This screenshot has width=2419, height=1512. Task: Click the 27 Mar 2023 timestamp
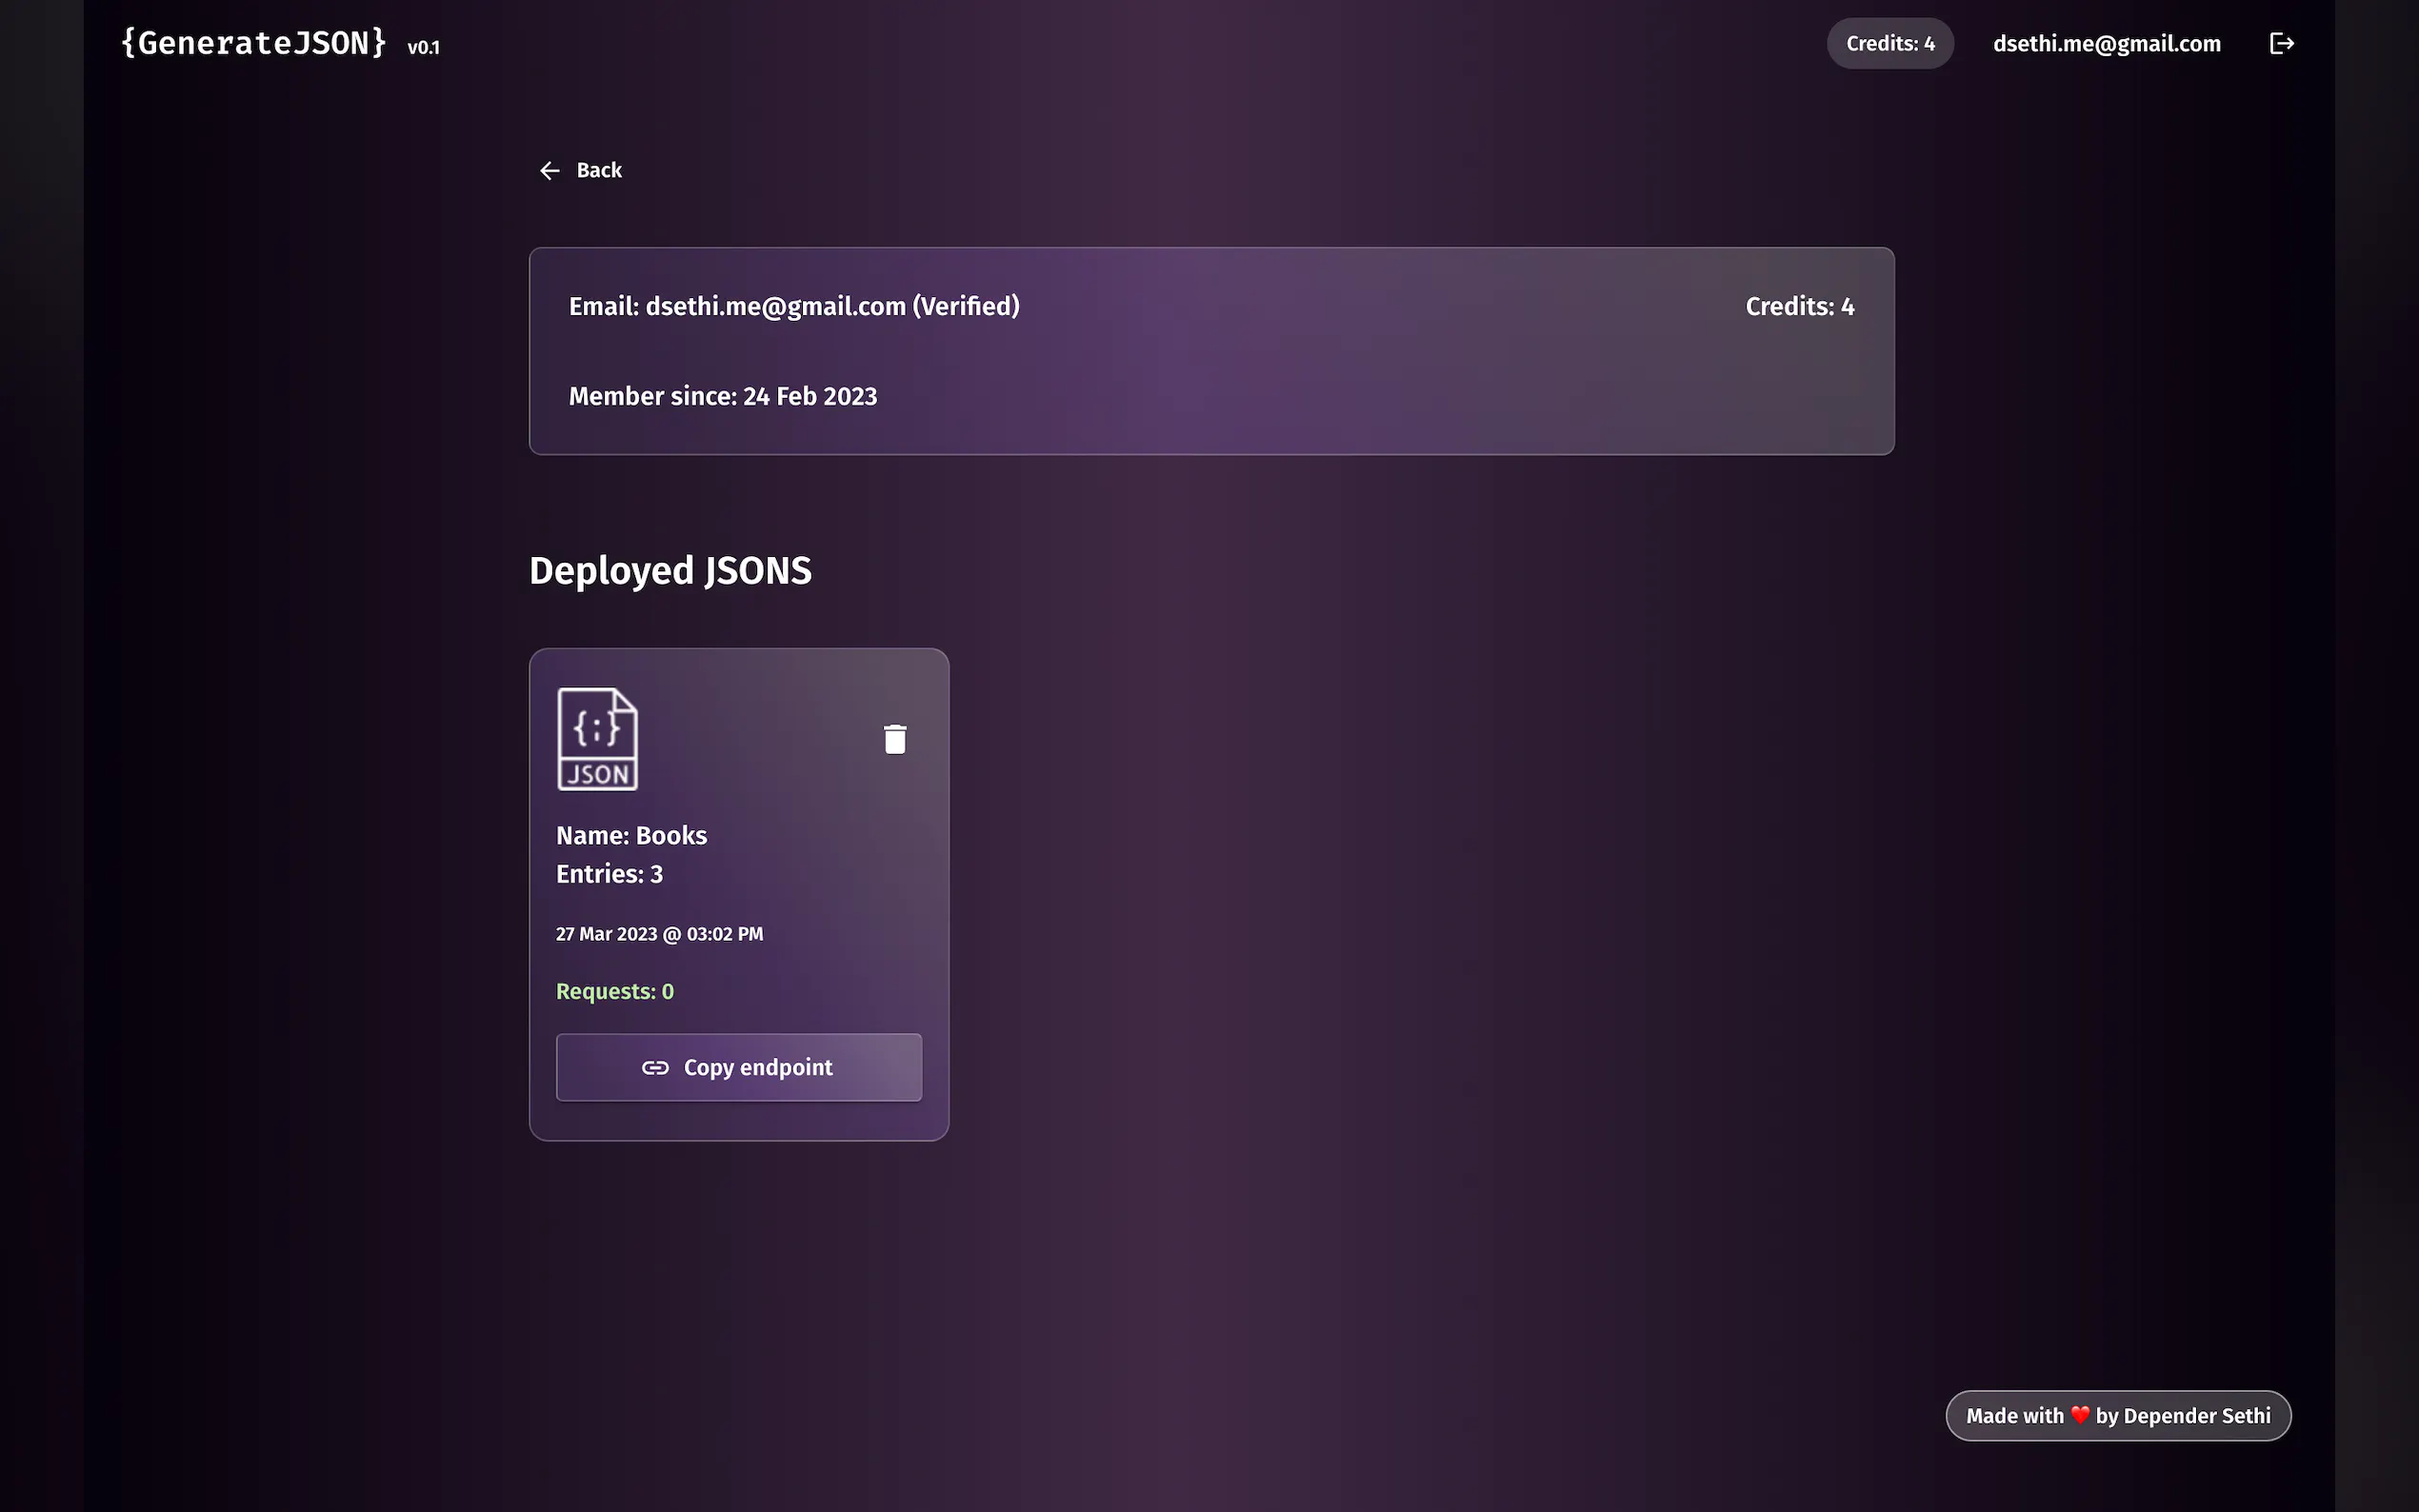pos(659,934)
